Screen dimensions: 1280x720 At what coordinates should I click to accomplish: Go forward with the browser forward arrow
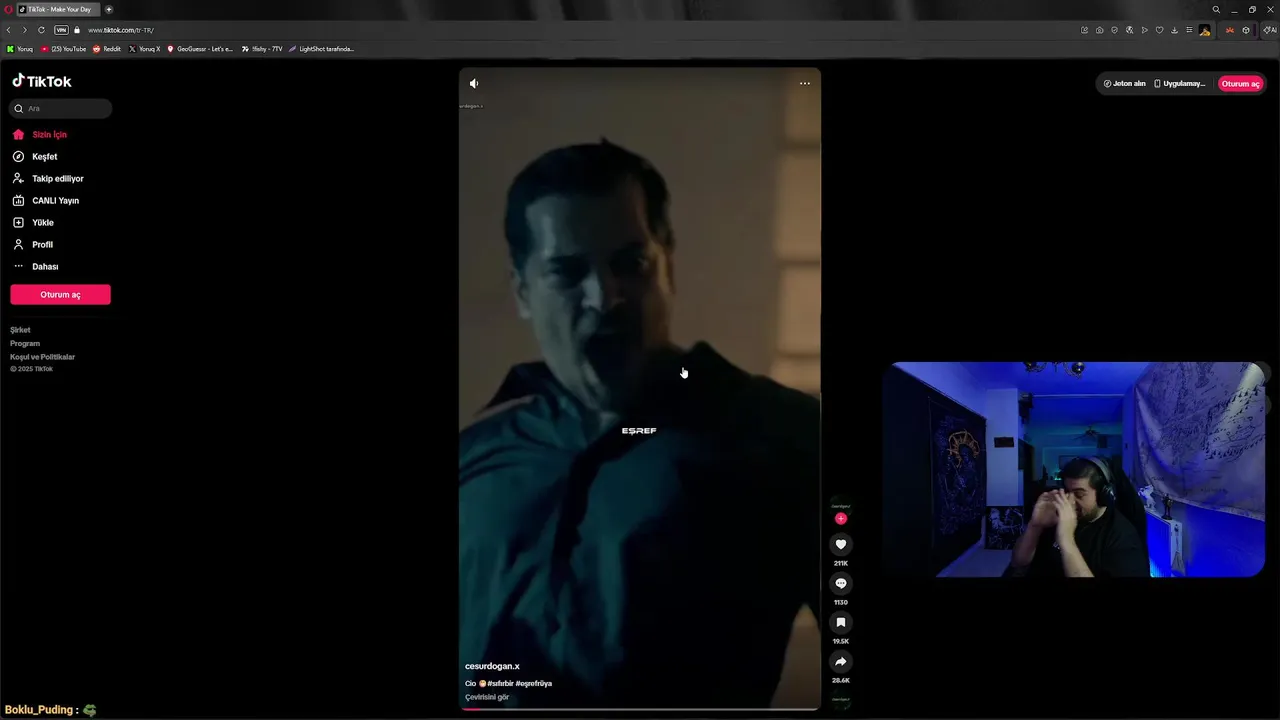pos(25,30)
